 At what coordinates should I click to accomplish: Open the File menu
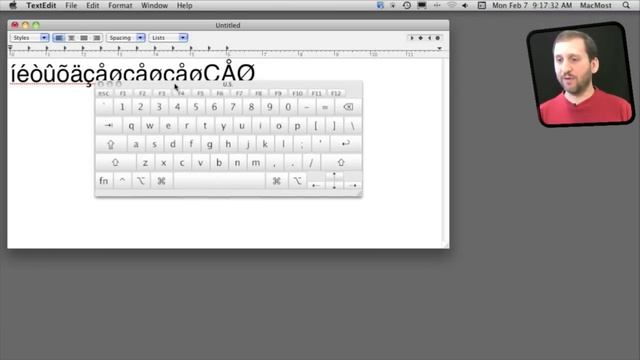(x=71, y=5)
